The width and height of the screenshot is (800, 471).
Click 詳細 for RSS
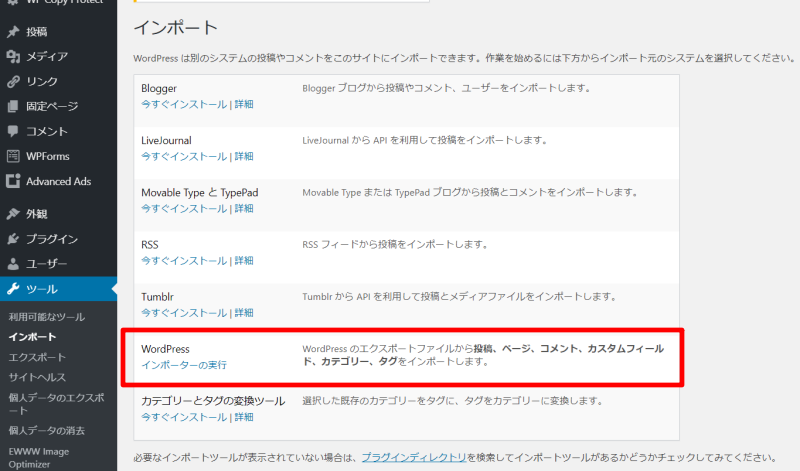tap(244, 260)
